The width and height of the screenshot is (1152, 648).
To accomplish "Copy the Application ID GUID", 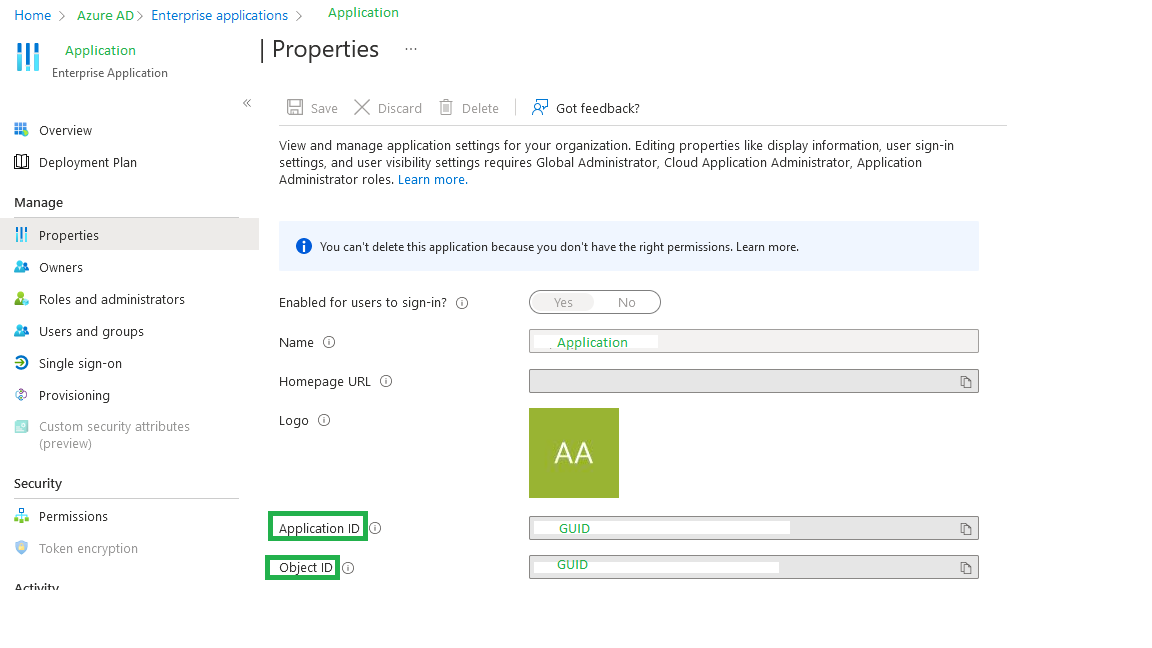I will [x=965, y=528].
